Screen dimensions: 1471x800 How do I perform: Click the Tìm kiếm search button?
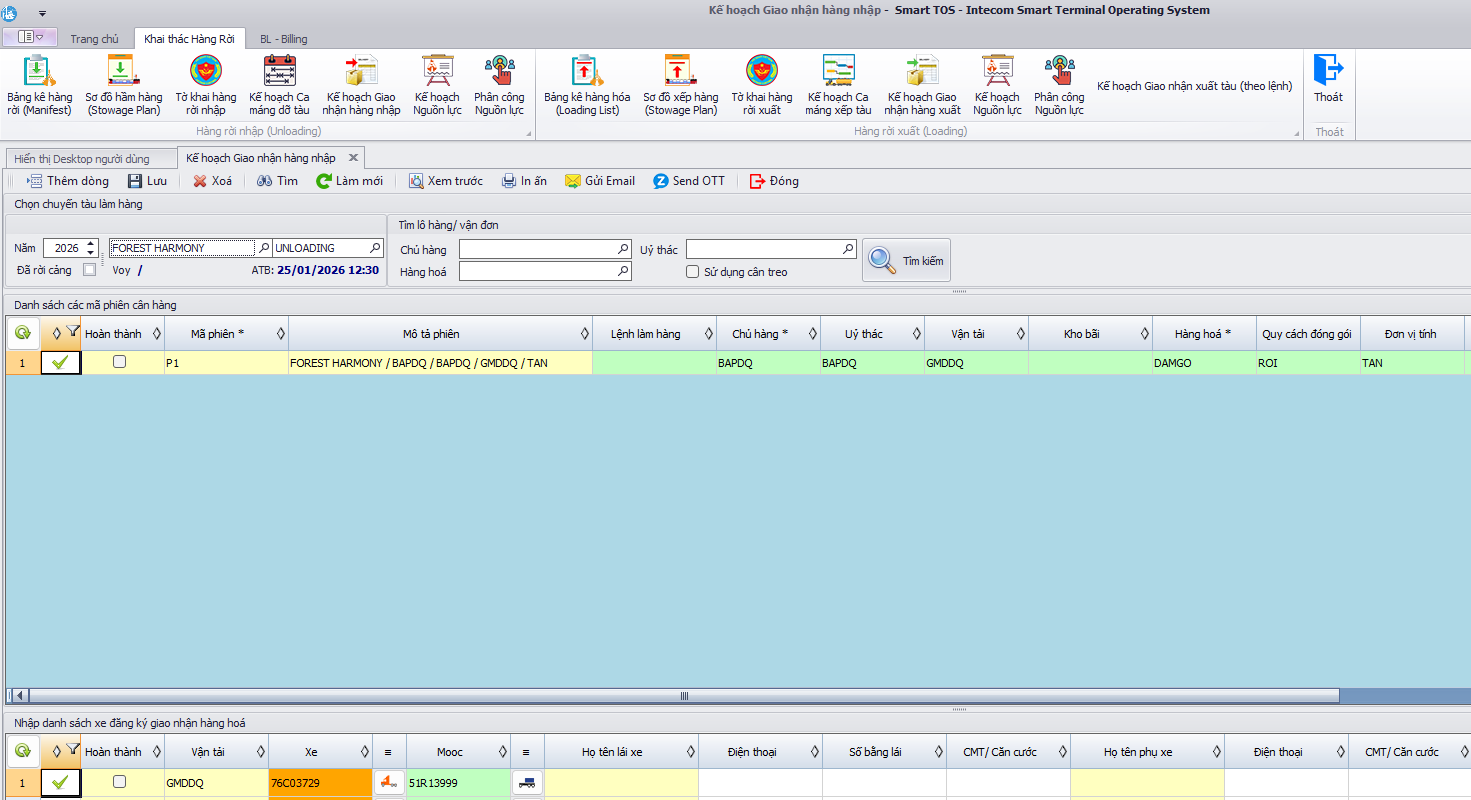point(906,260)
